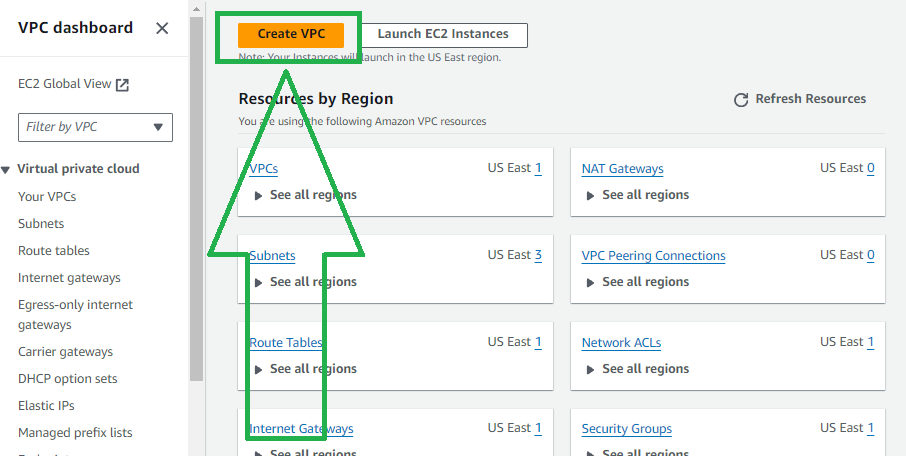This screenshot has height=456, width=906.
Task: Open the NAT Gateways resource link
Action: pyautogui.click(x=622, y=169)
